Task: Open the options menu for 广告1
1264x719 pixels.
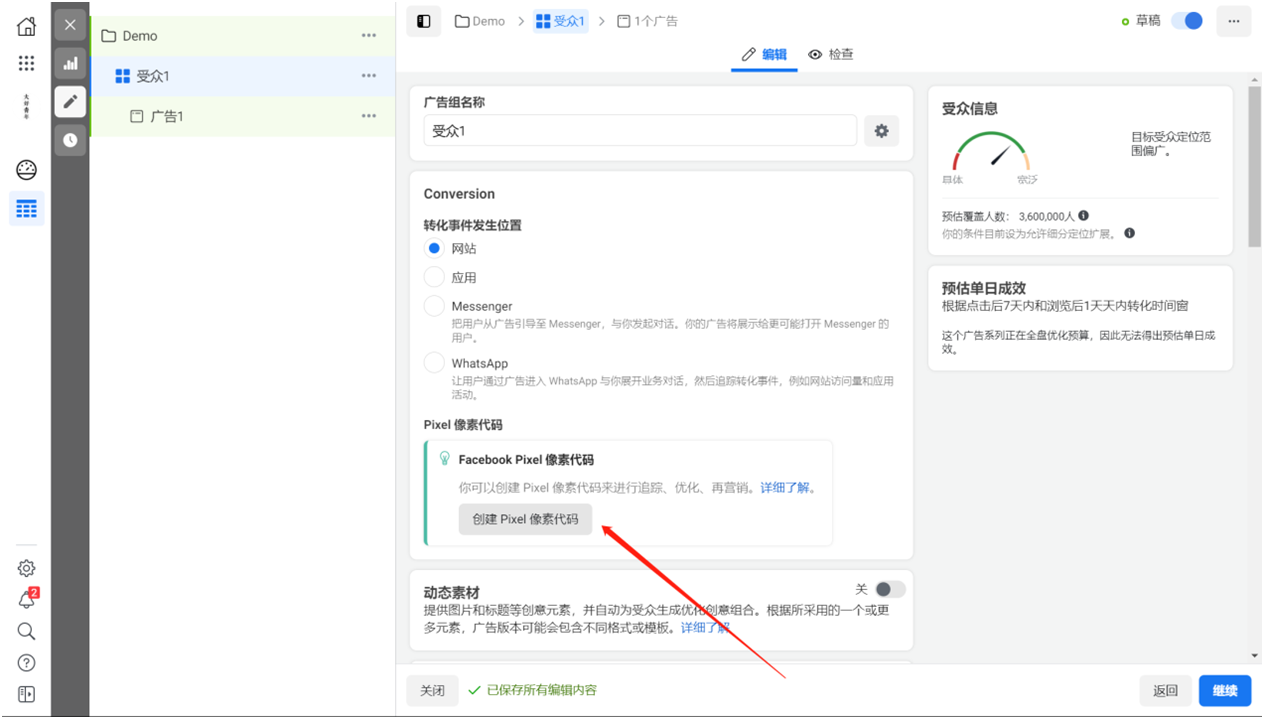Action: tap(370, 116)
